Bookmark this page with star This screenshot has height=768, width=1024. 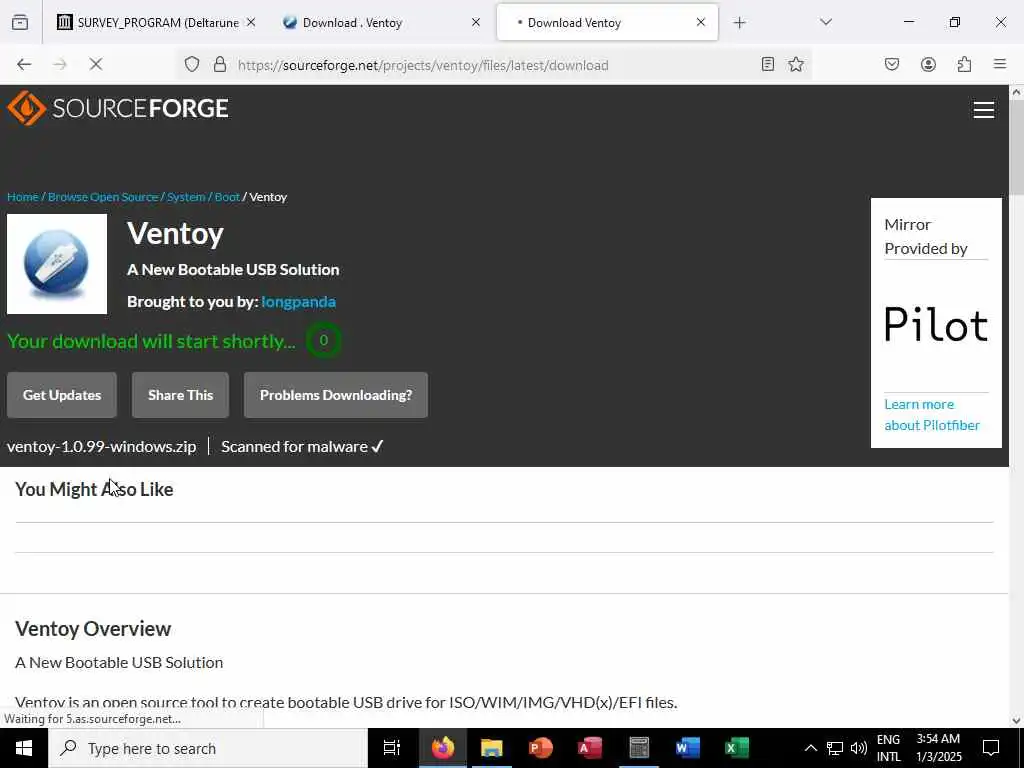click(795, 64)
